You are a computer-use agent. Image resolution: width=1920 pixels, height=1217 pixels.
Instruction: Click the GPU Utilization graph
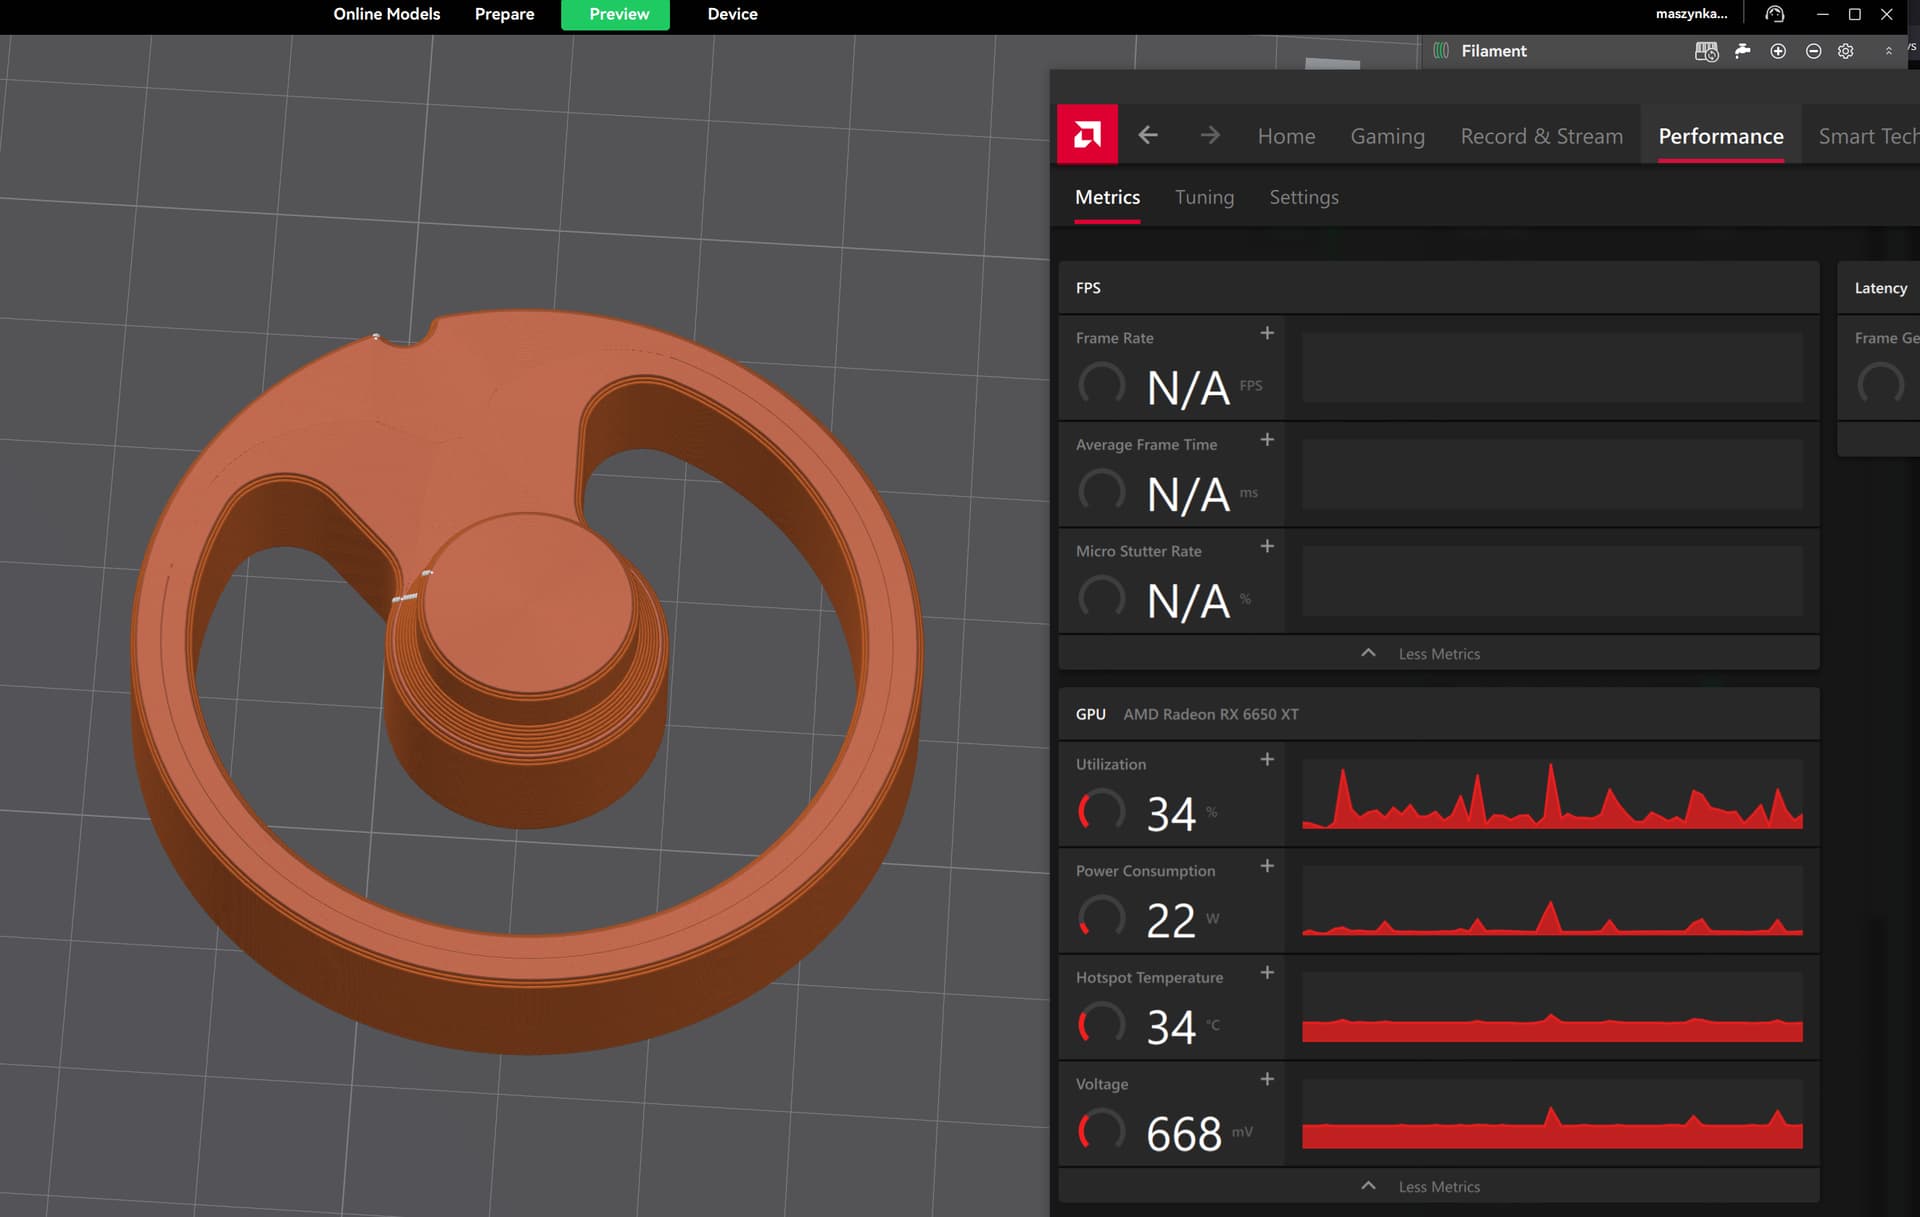1551,795
